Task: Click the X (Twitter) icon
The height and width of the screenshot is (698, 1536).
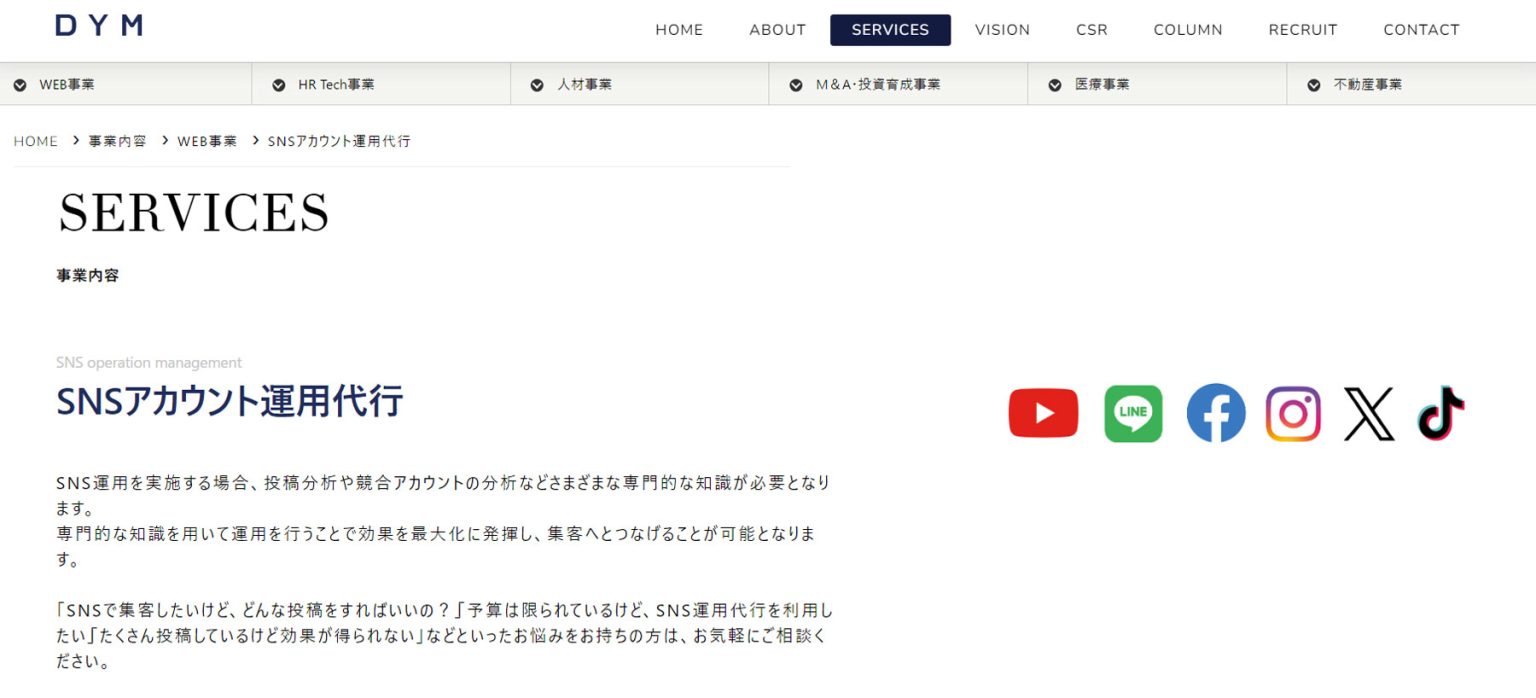Action: click(1369, 412)
